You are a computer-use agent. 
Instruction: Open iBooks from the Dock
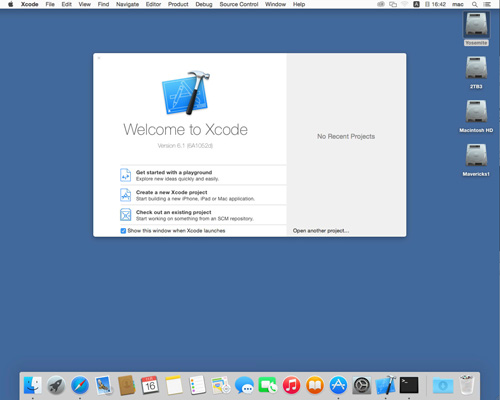[x=315, y=385]
